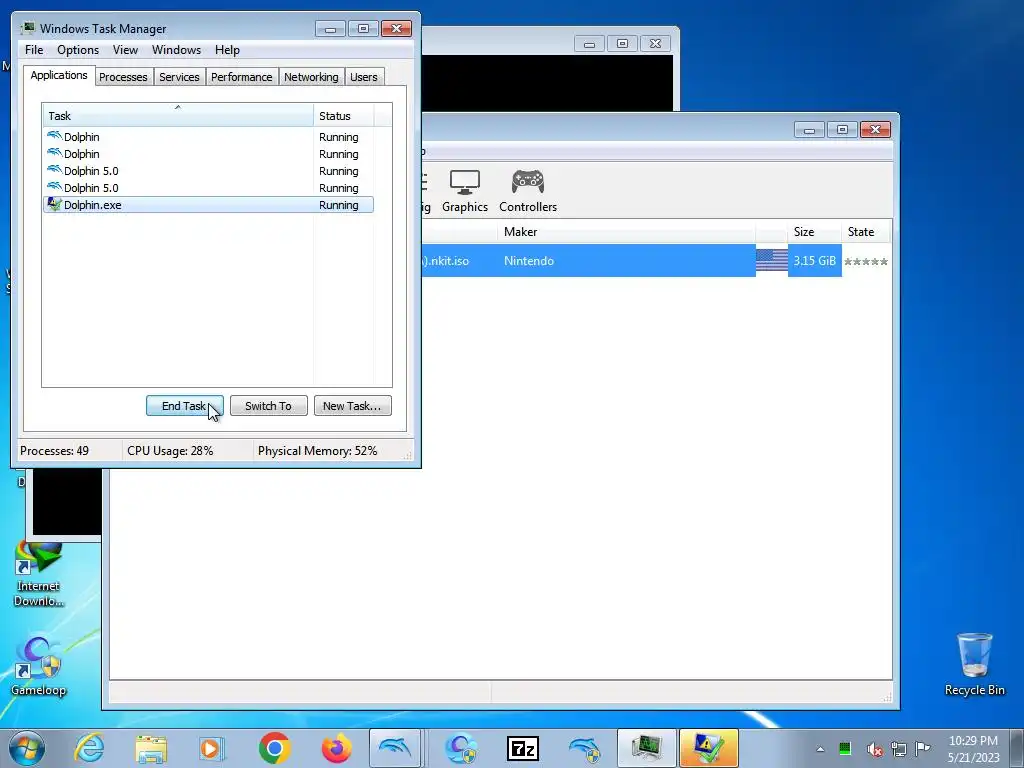The image size is (1024, 768).
Task: Switch to the Users tab
Action: tap(363, 77)
